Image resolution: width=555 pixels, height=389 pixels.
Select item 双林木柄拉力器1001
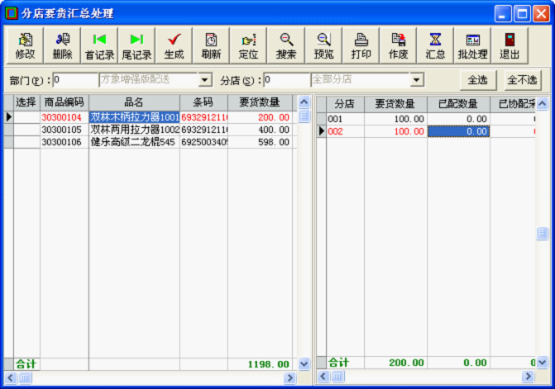135,118
